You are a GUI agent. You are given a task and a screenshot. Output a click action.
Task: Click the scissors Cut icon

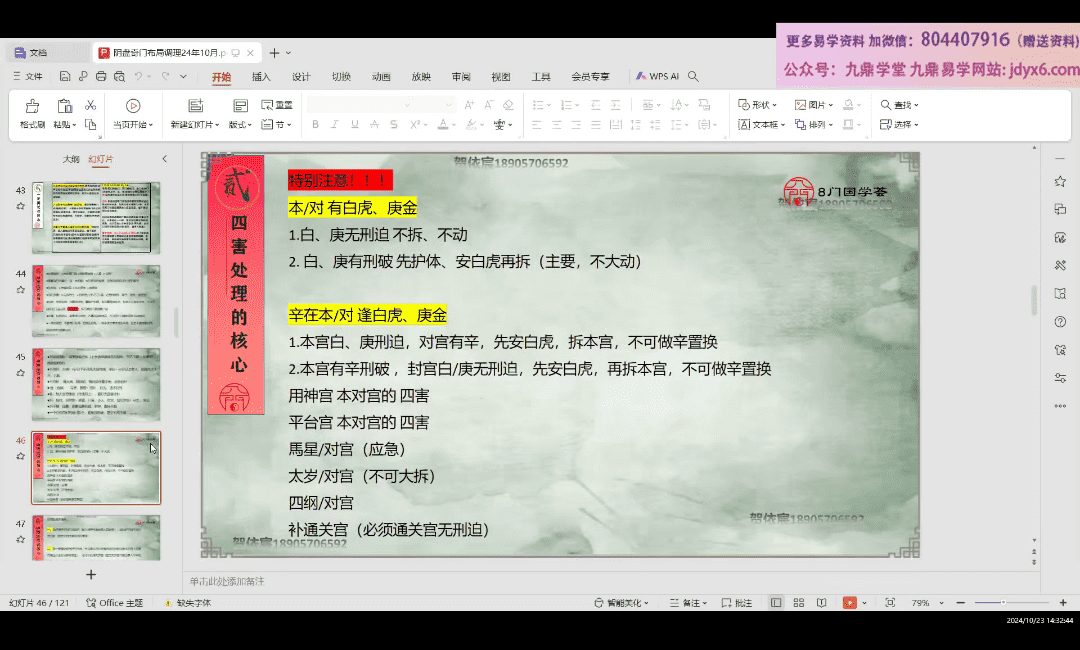90,105
